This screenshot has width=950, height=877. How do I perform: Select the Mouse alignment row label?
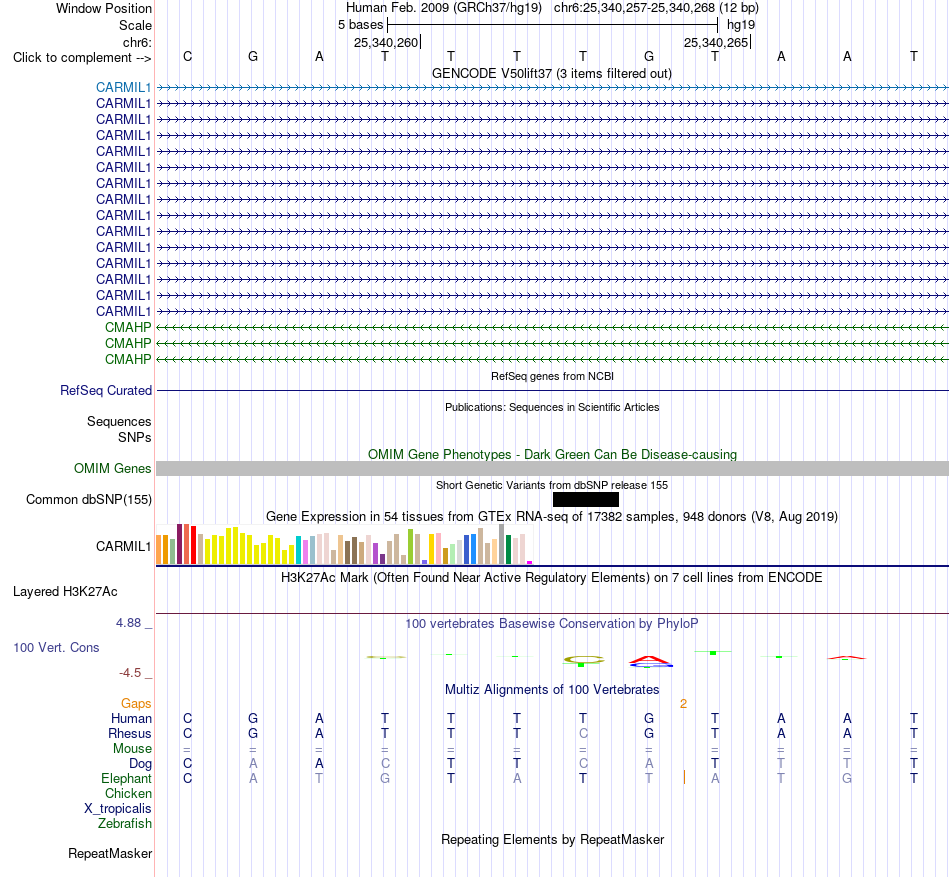[x=132, y=748]
